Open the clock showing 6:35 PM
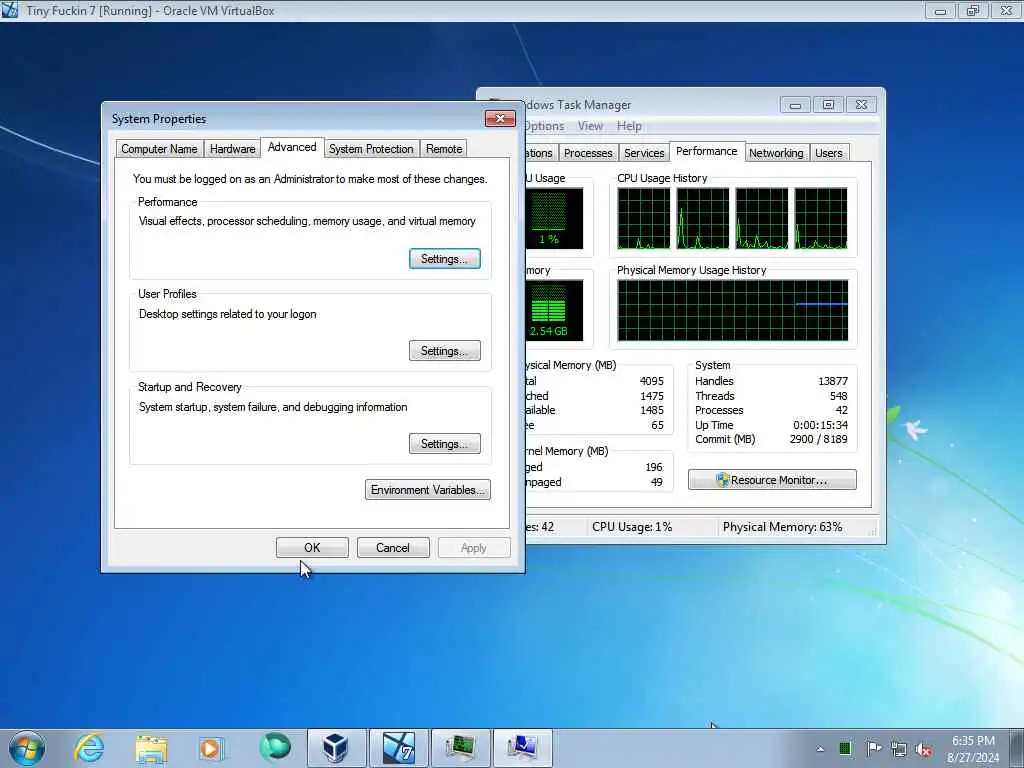 973,749
